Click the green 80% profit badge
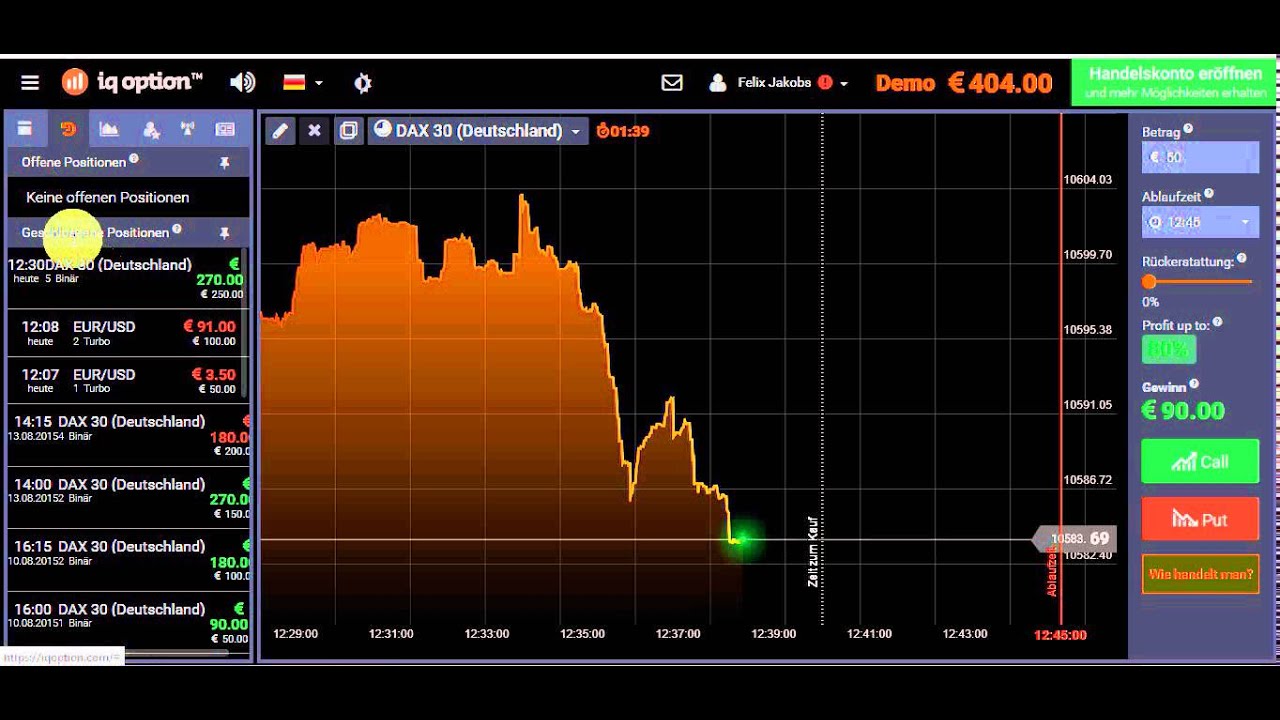 point(1168,349)
